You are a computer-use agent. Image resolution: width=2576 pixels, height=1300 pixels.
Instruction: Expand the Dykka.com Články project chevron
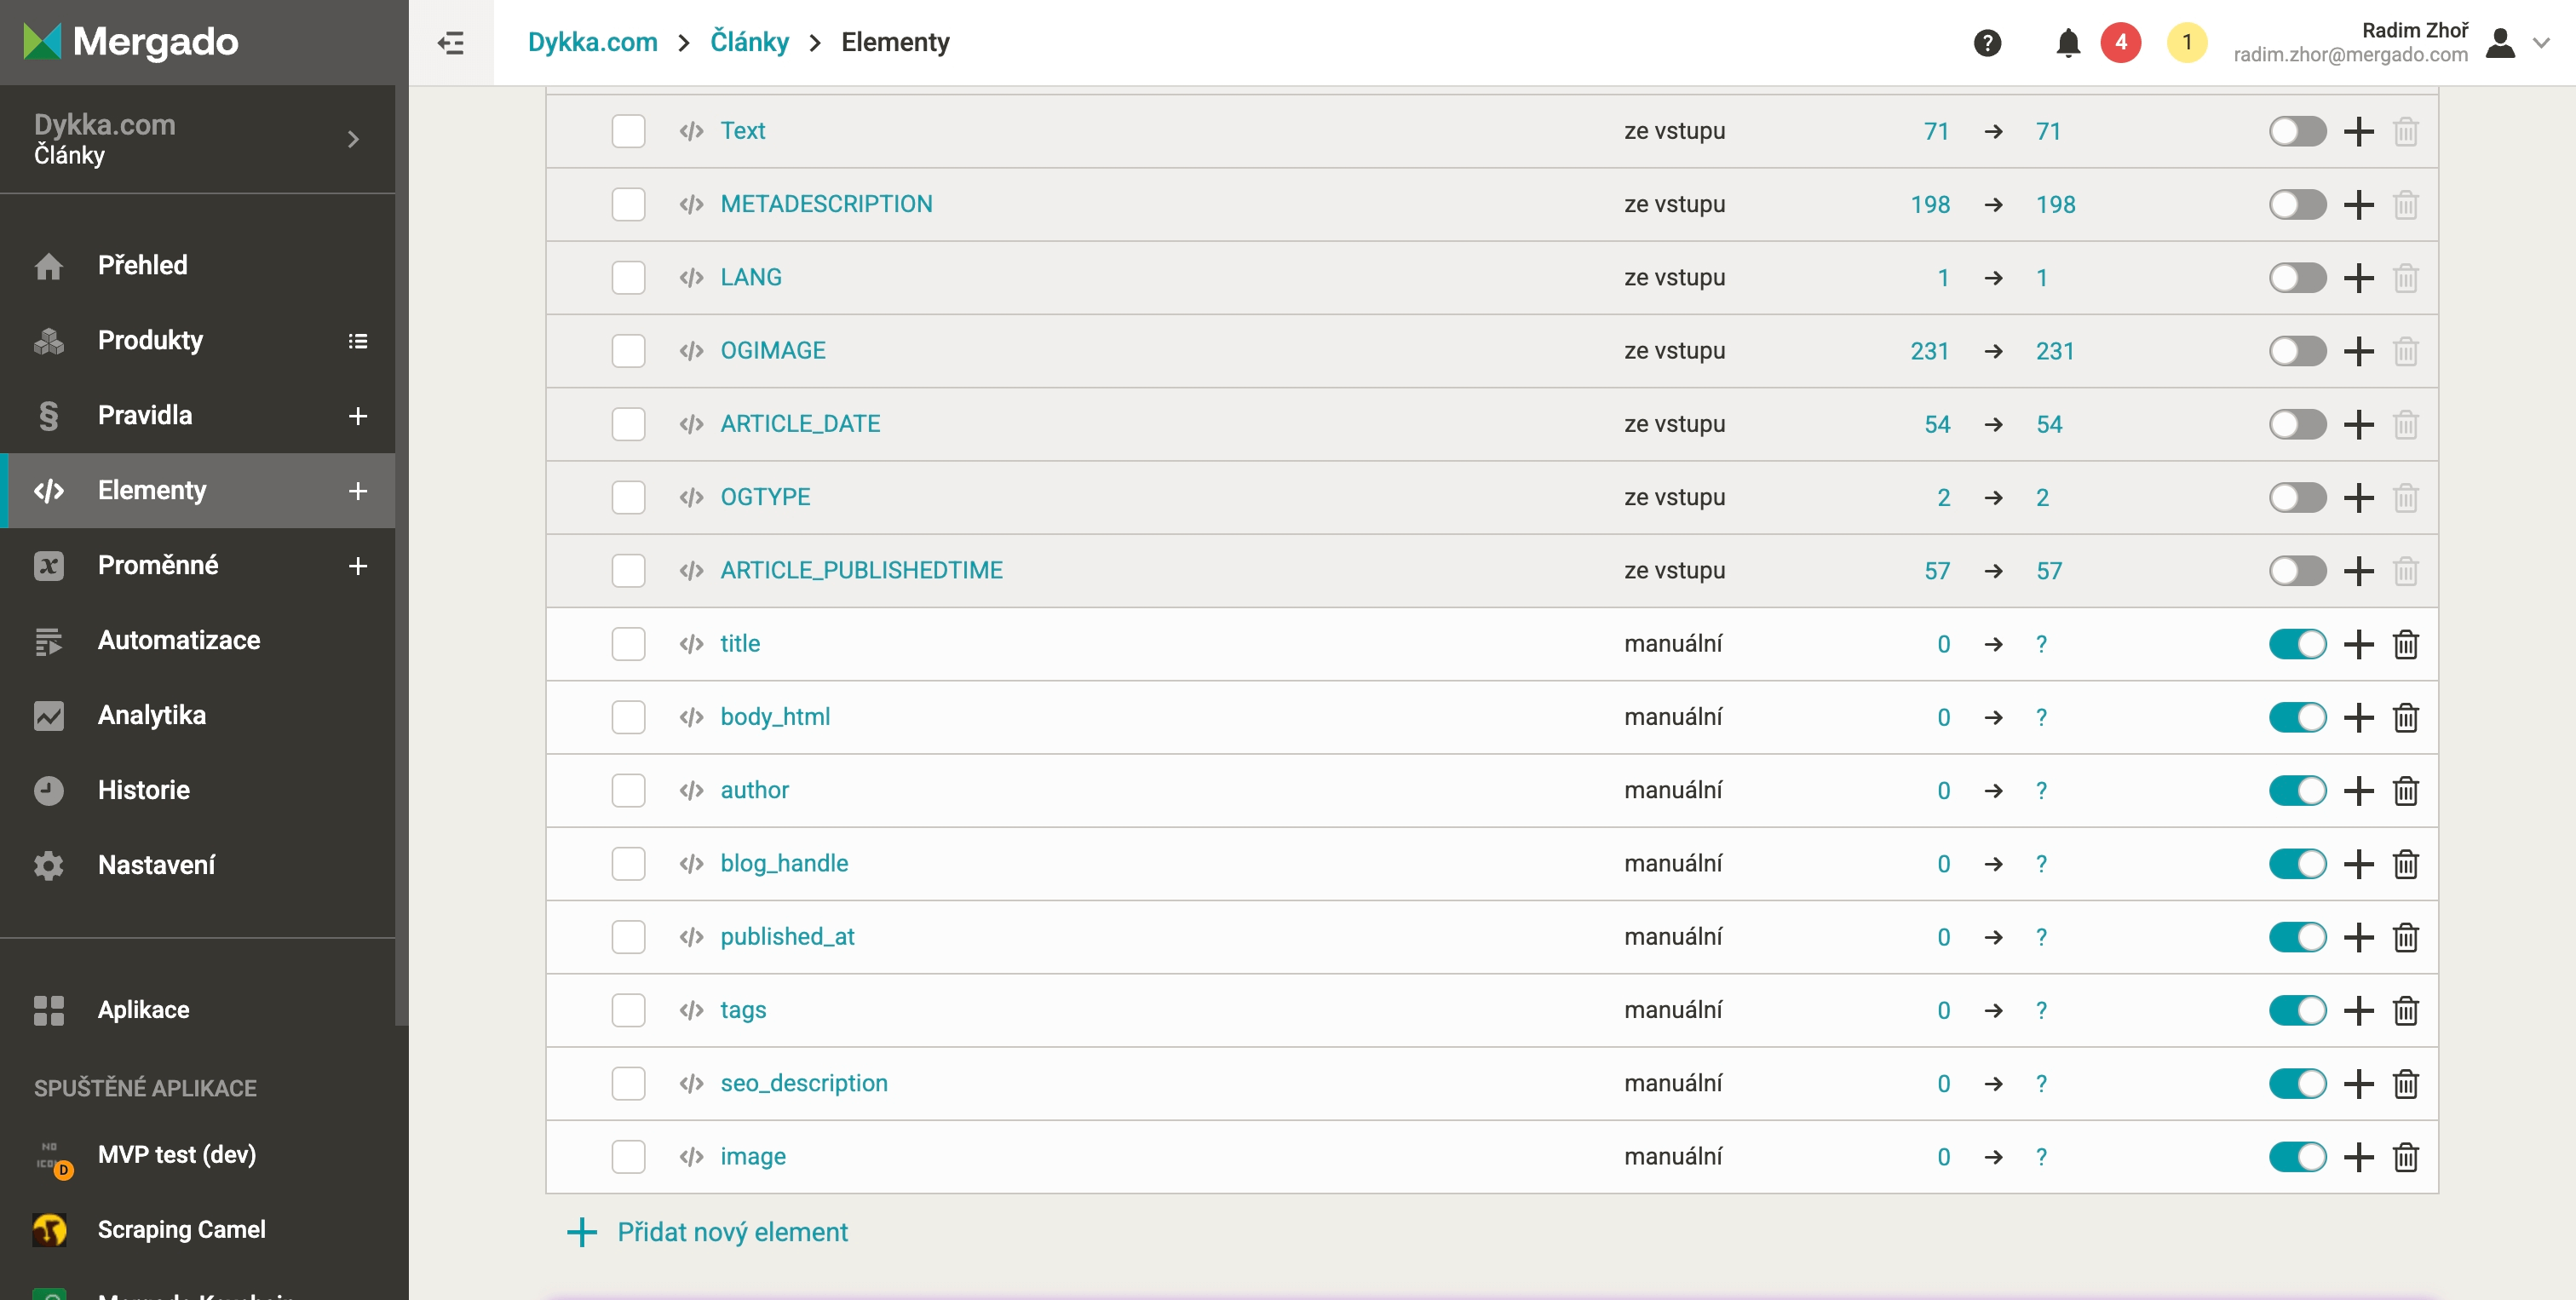[353, 139]
